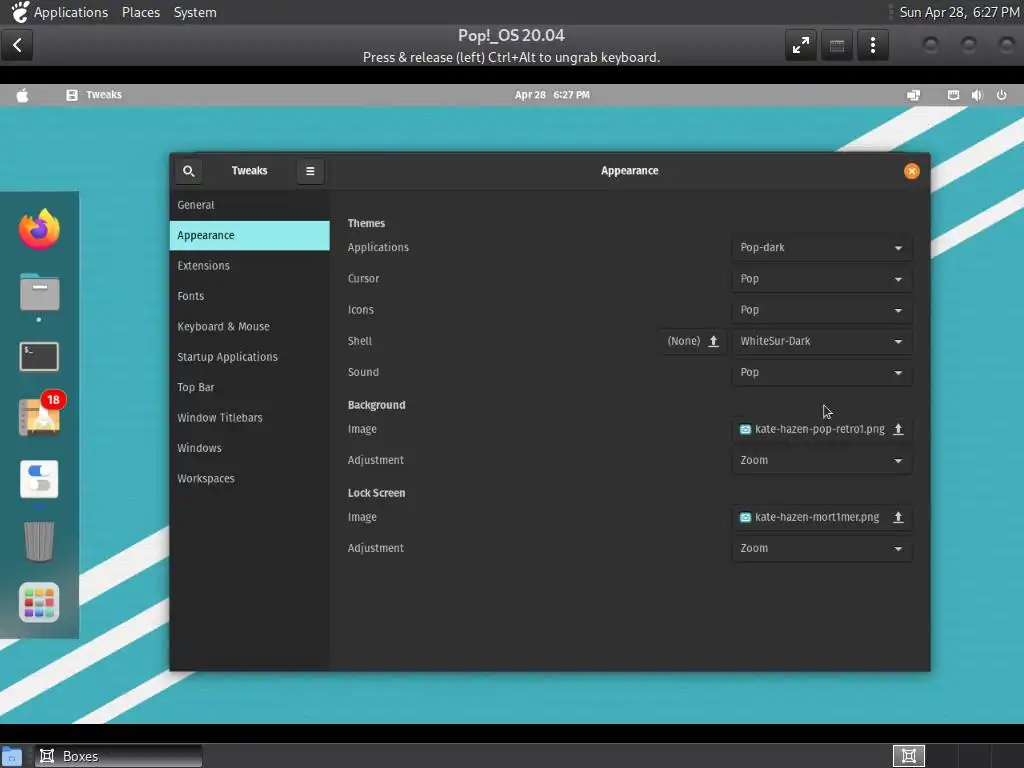The height and width of the screenshot is (768, 1024).
Task: Select Windows in the sidebar
Action: (x=249, y=448)
